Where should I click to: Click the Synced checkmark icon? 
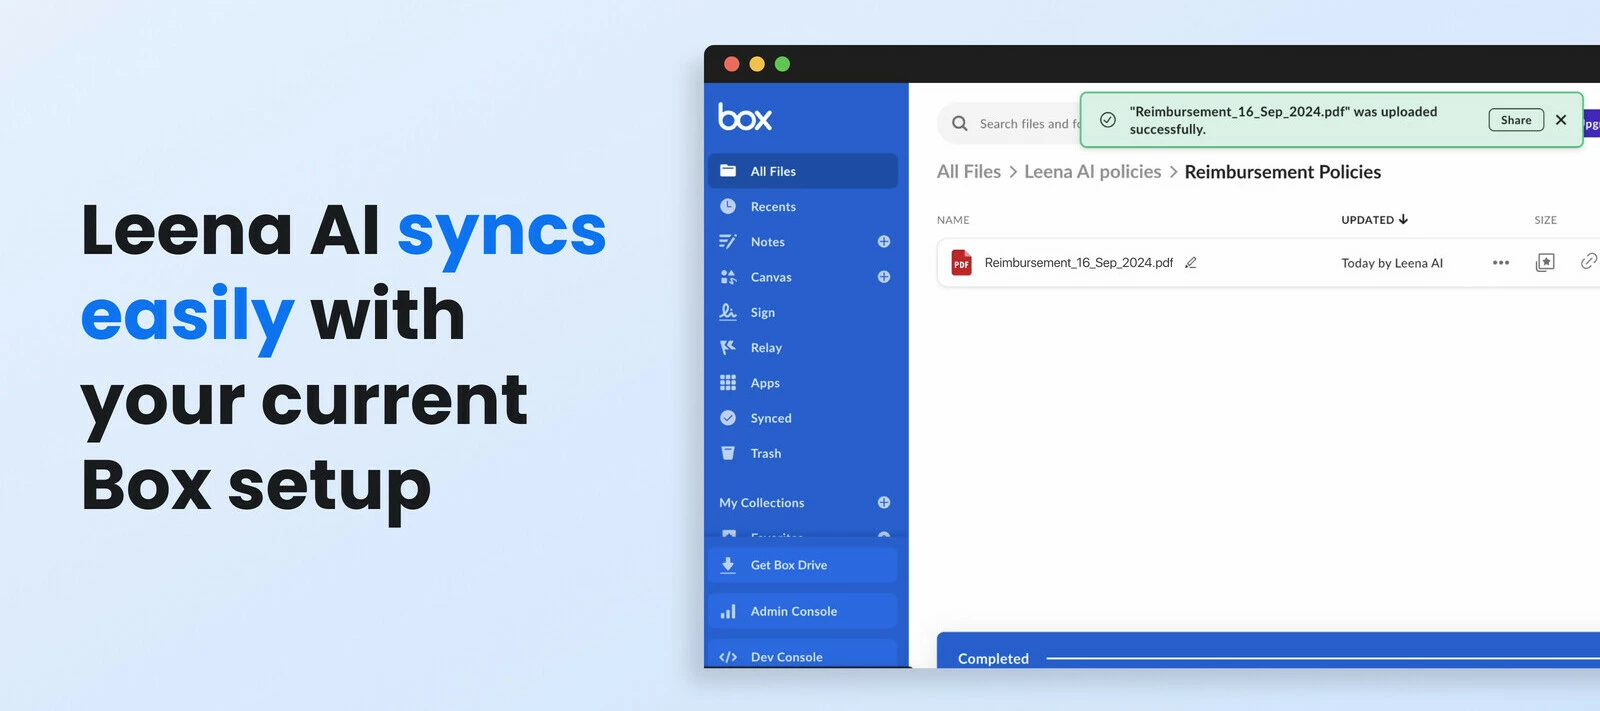pyautogui.click(x=728, y=418)
